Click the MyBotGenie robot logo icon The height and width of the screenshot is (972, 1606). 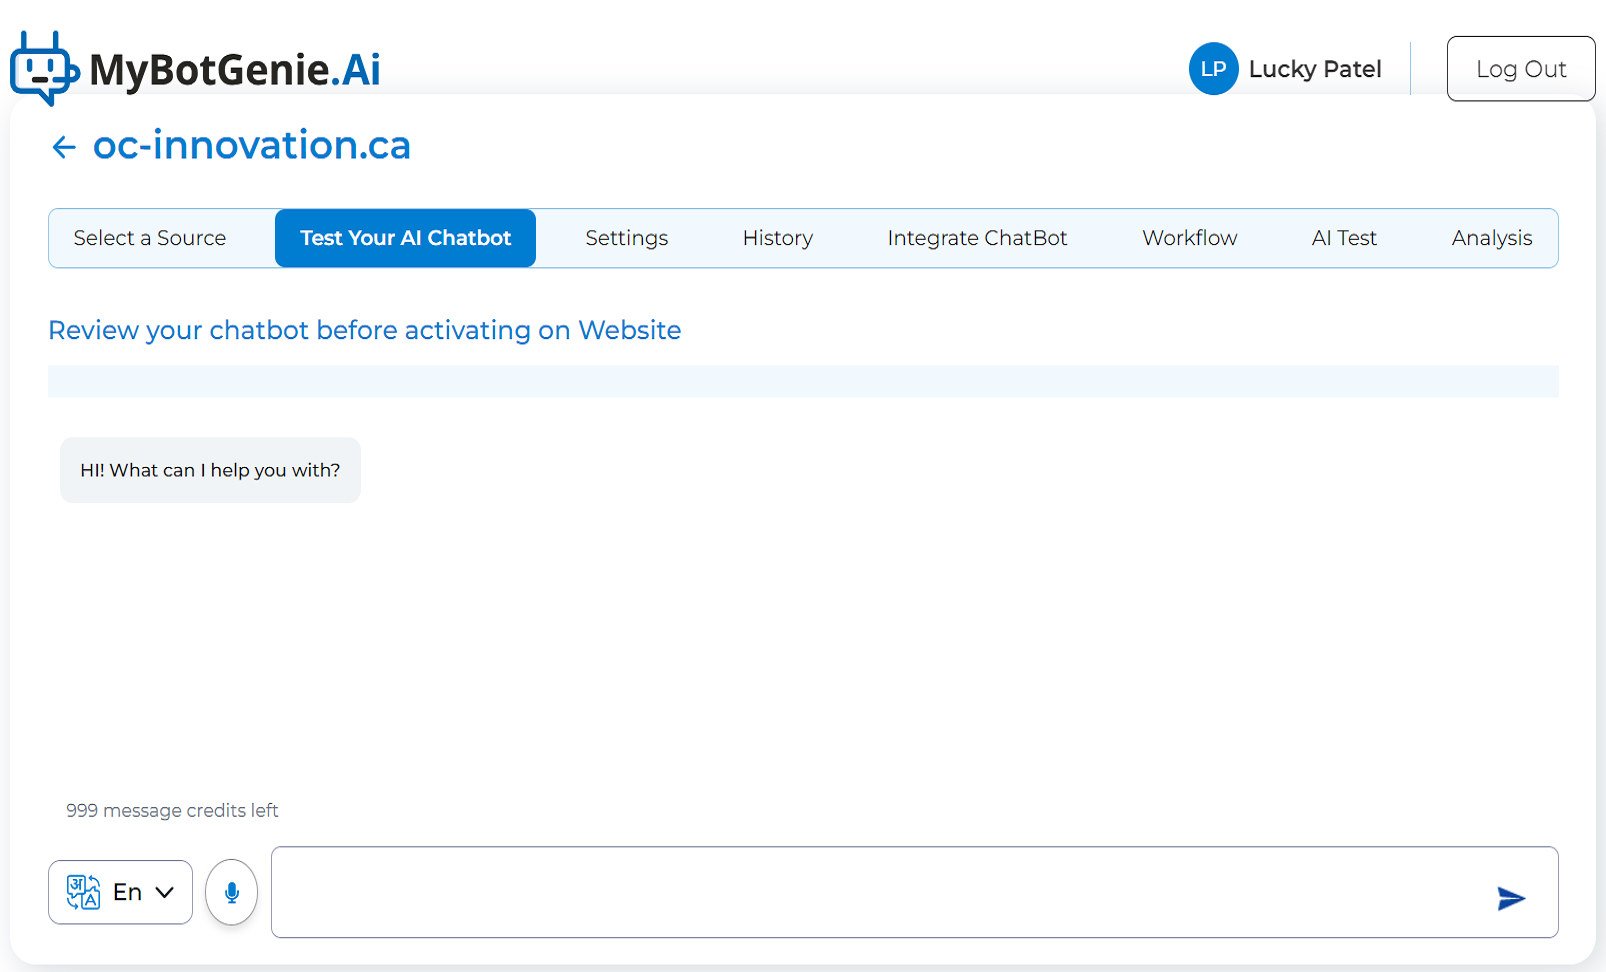coord(43,68)
